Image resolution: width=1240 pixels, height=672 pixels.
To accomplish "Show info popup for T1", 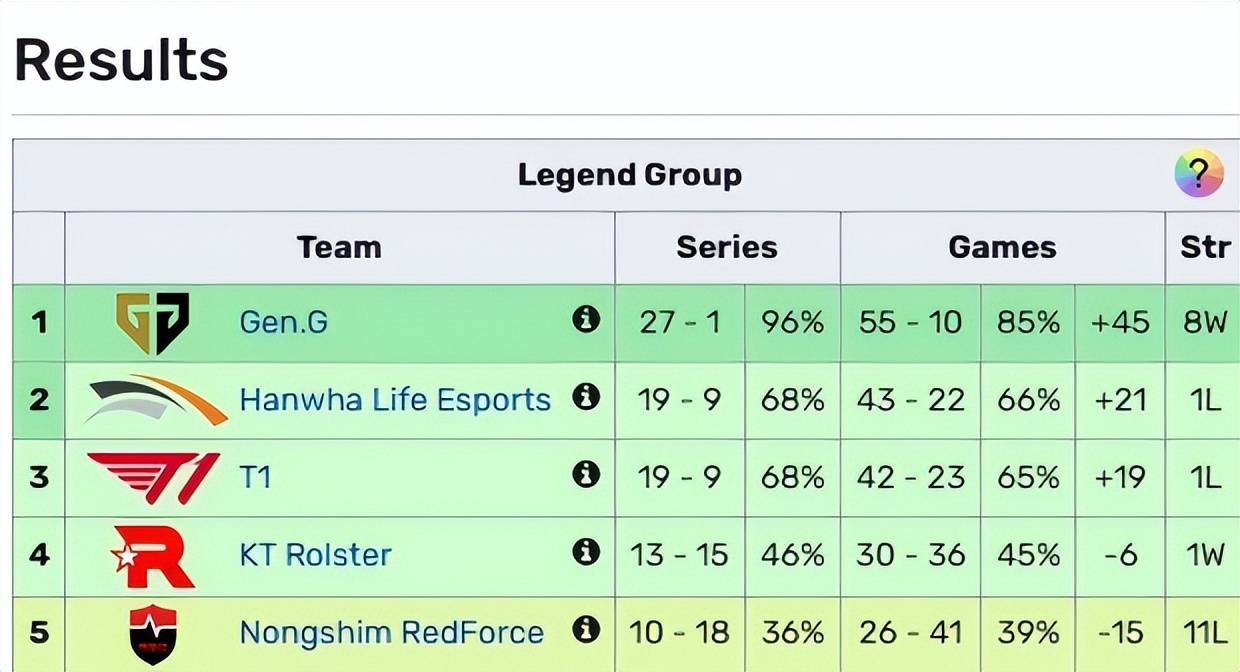I will coord(586,474).
